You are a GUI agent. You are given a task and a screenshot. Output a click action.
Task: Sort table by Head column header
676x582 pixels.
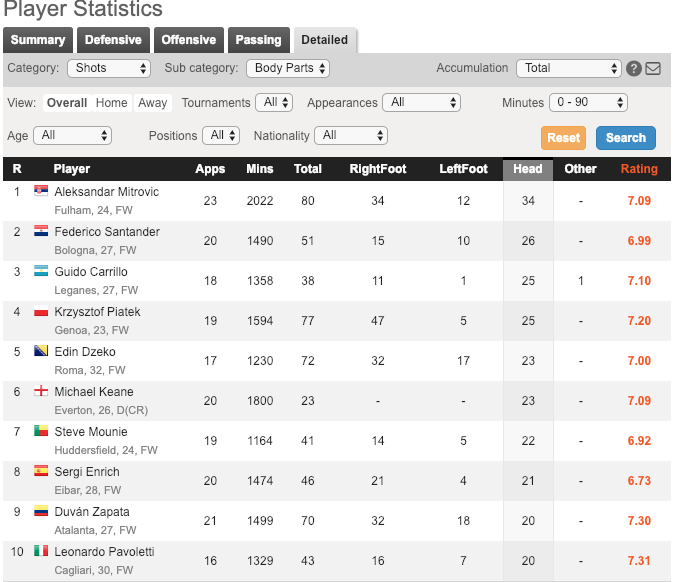[527, 169]
